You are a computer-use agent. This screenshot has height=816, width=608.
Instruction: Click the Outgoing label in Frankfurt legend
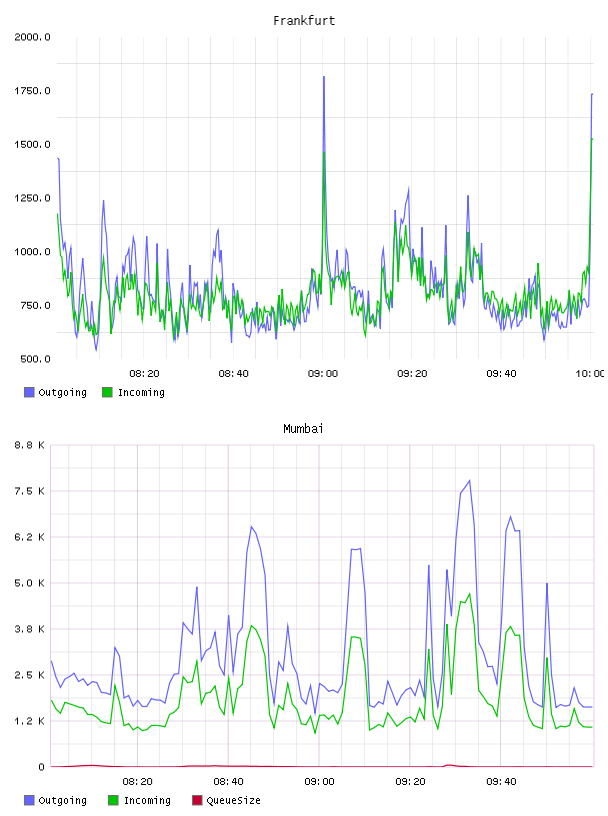click(62, 392)
